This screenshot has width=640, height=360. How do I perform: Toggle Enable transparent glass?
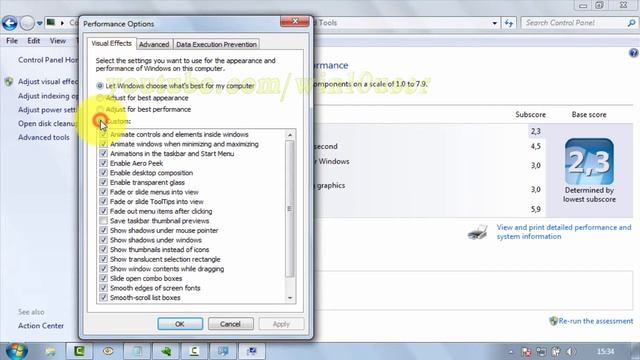[x=104, y=182]
